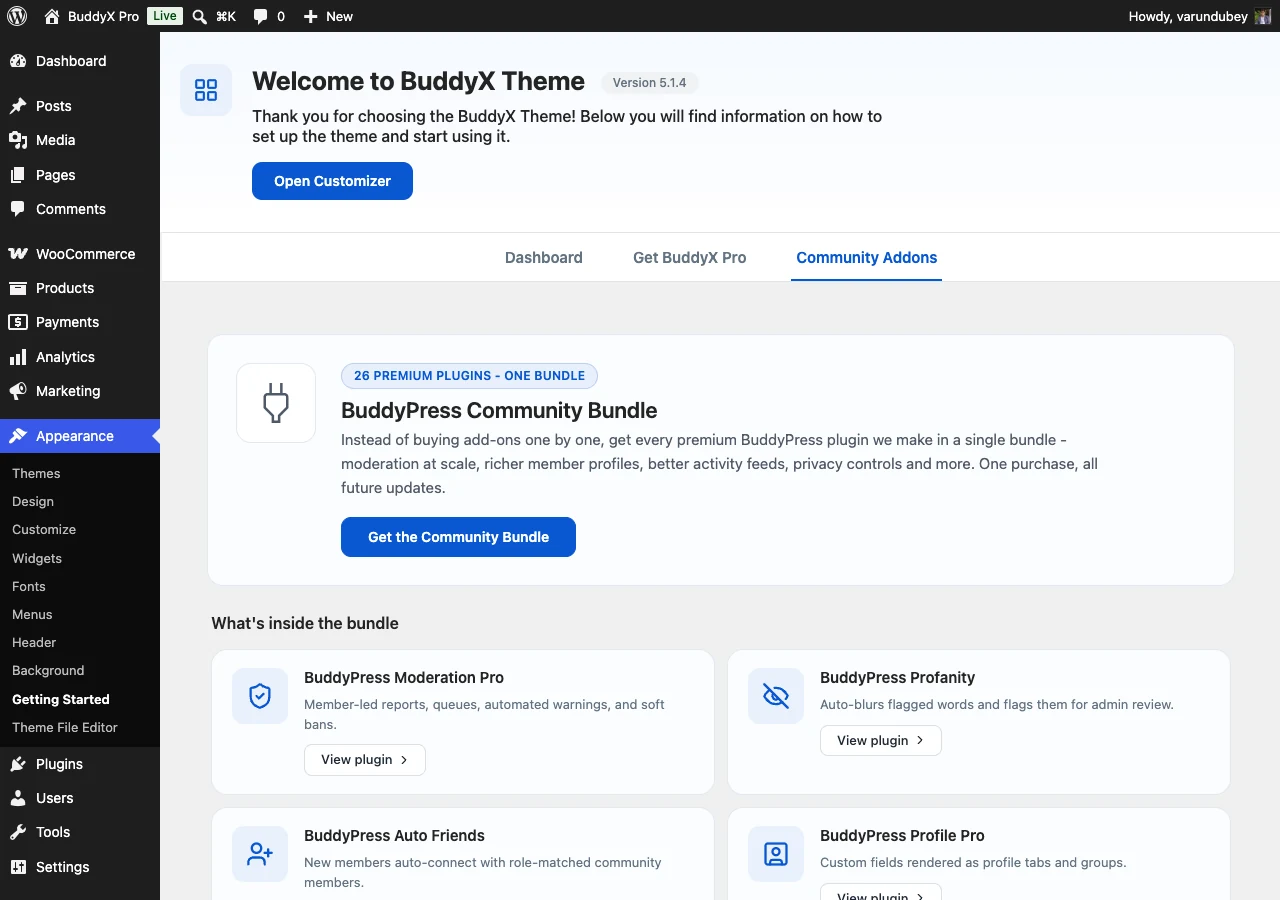Switch to the Get BuddyX Pro tab
1280x900 pixels.
[690, 257]
